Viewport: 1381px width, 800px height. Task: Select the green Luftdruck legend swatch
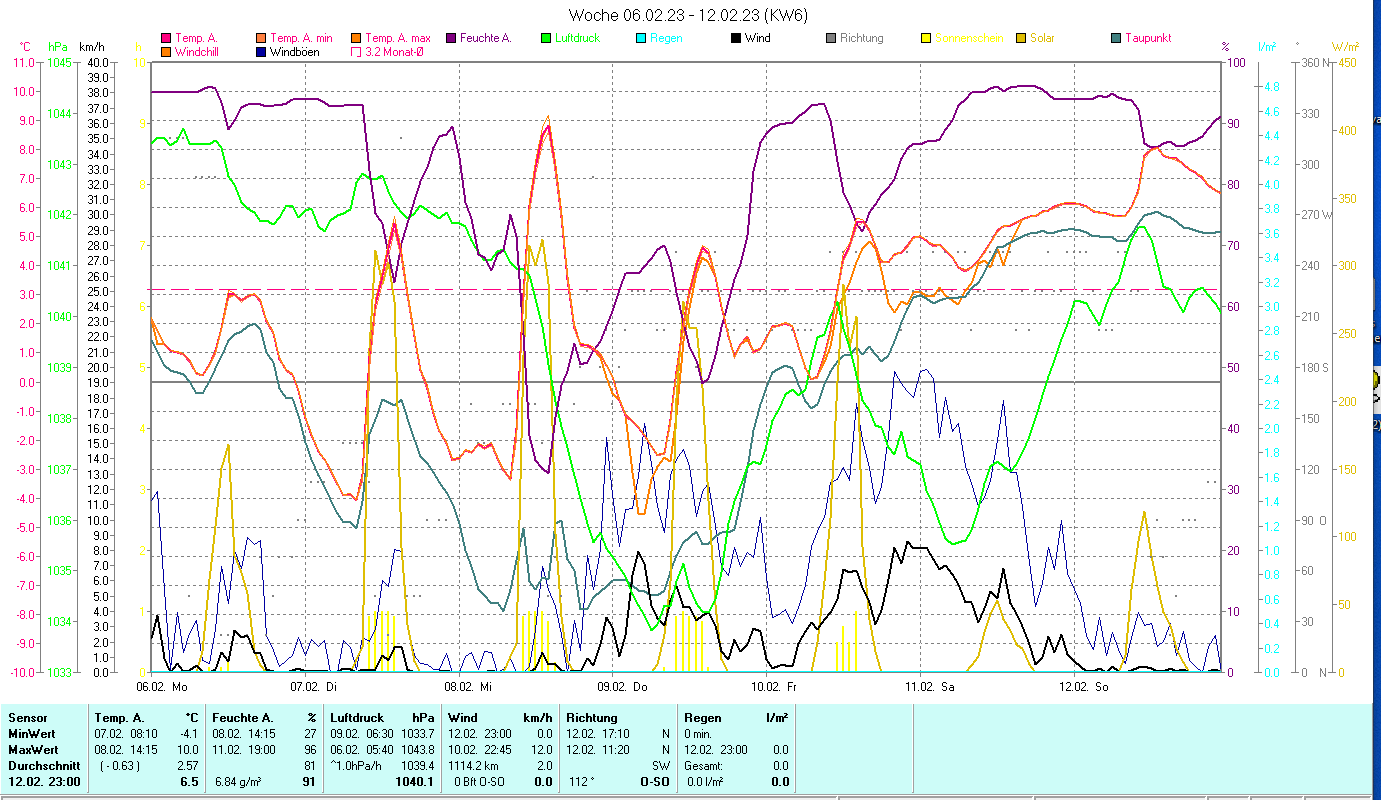tap(546, 38)
